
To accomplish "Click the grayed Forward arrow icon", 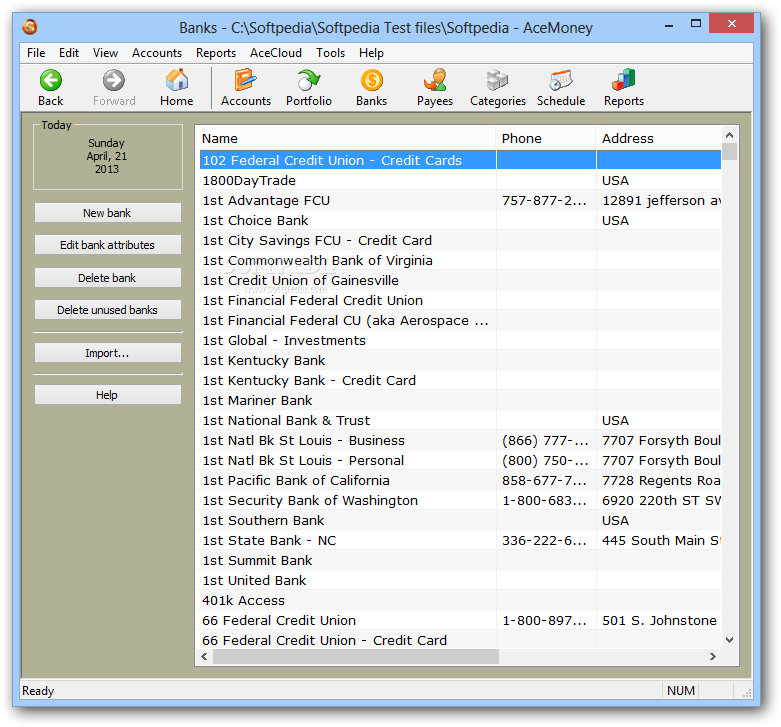I will point(114,80).
